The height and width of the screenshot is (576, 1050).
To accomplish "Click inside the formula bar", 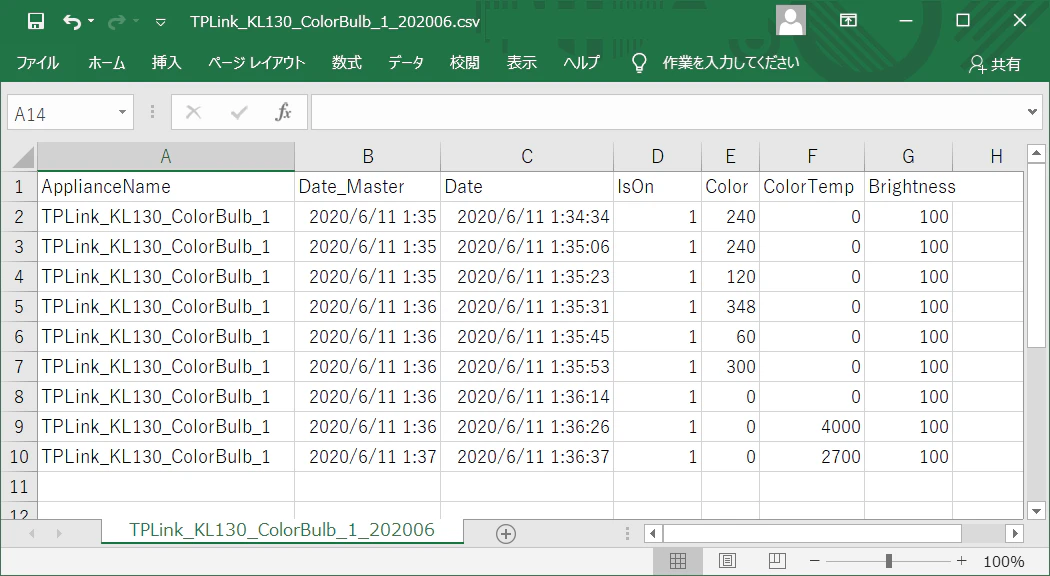I will click(666, 113).
